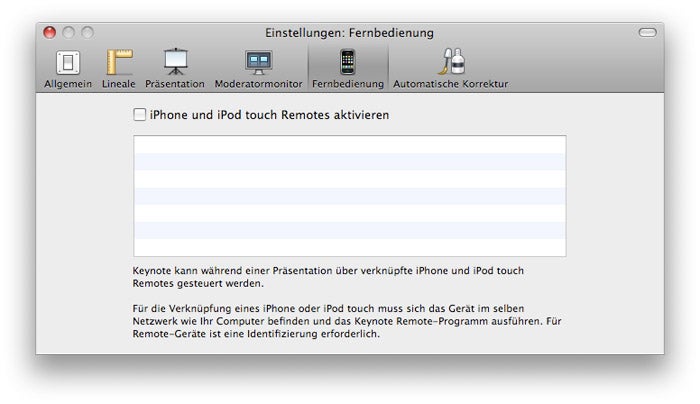The width and height of the screenshot is (700, 404).
Task: Select the Fernbedienung iPhone icon
Action: 347,62
